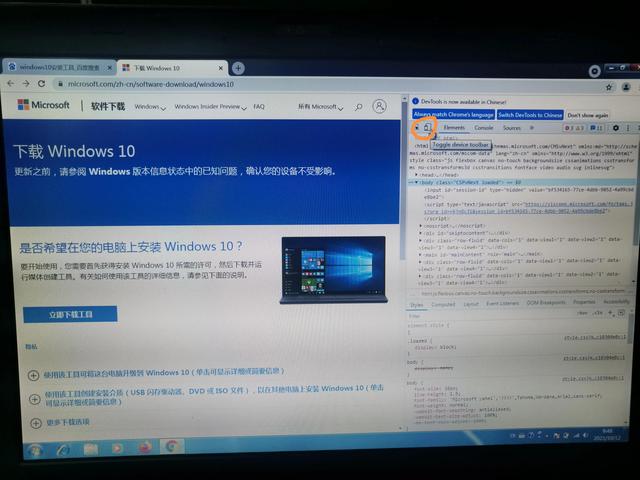The image size is (640, 480).
Task: Switch to the Console tab
Action: [484, 128]
